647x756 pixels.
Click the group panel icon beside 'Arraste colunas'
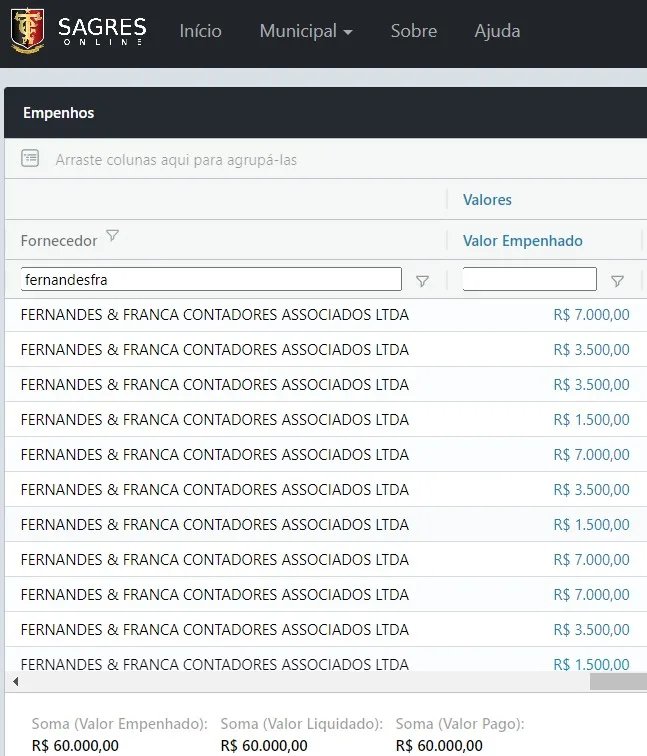point(30,158)
